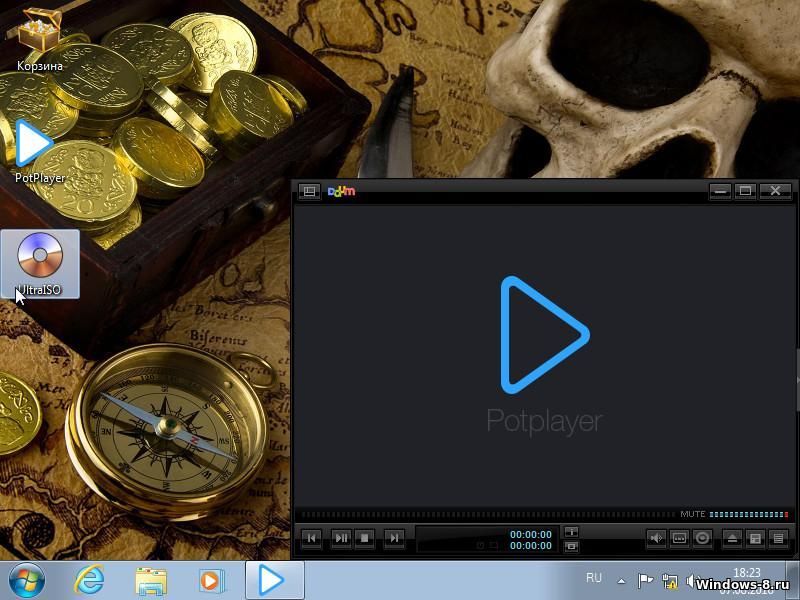Click the MUTE label above the controls
Viewport: 800px width, 600px height.
tap(692, 514)
